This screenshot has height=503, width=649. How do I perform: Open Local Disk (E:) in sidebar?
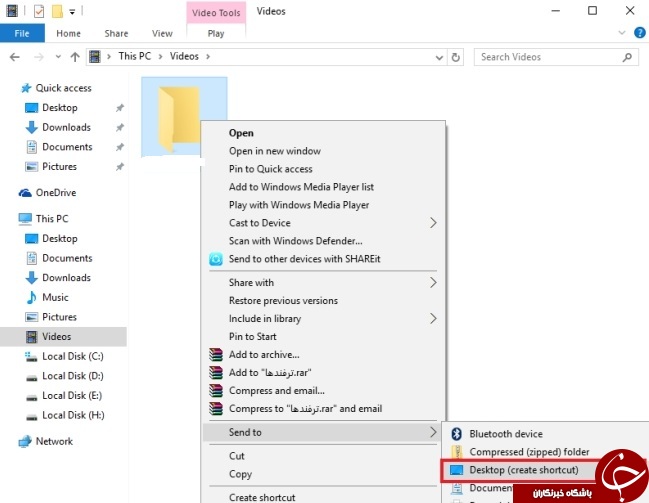pos(64,395)
